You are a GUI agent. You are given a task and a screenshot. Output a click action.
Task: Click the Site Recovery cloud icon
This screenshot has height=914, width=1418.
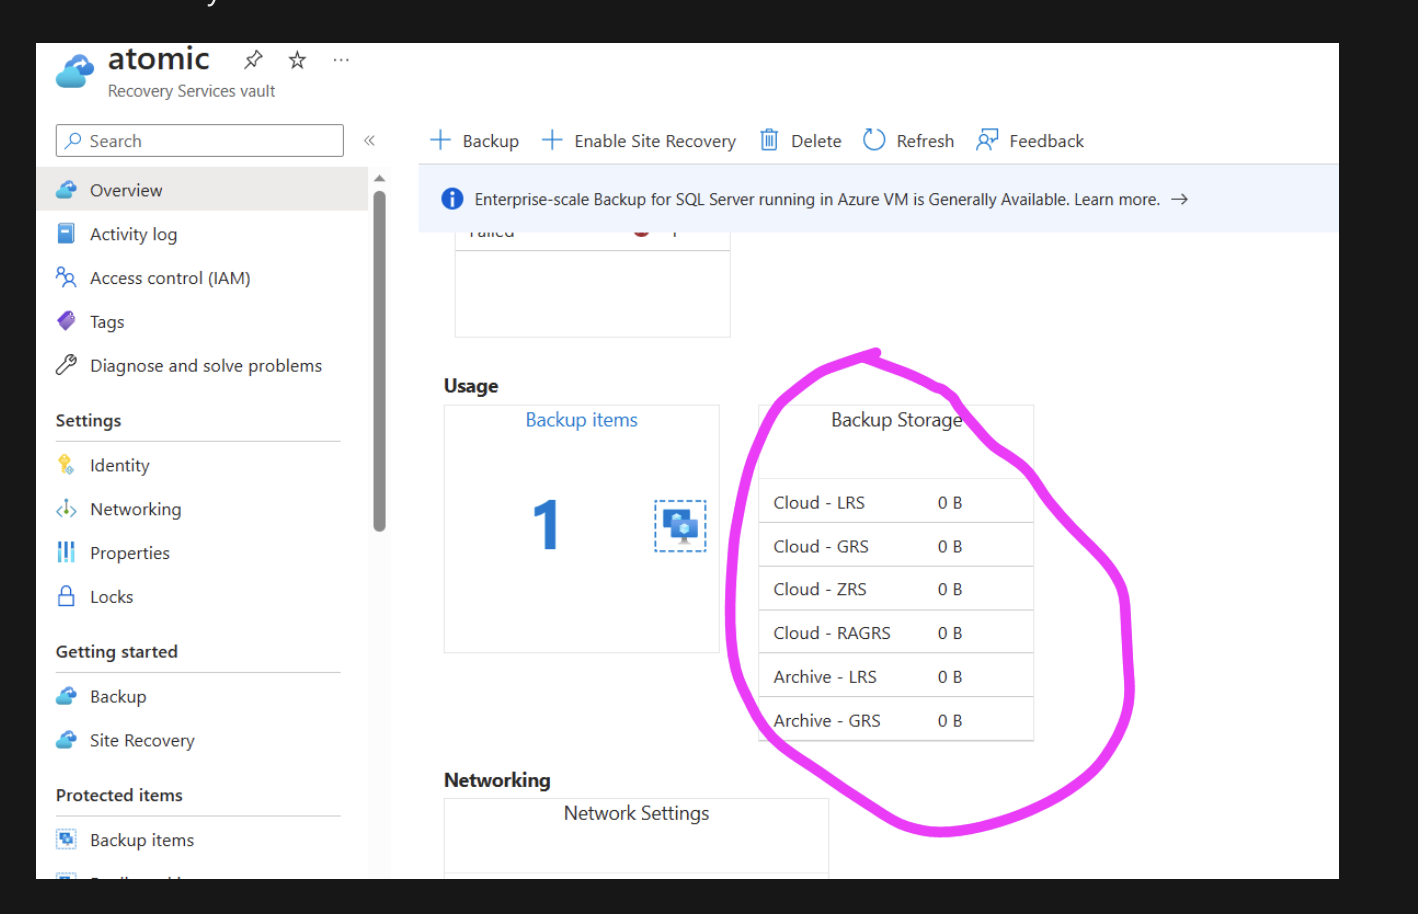(66, 740)
